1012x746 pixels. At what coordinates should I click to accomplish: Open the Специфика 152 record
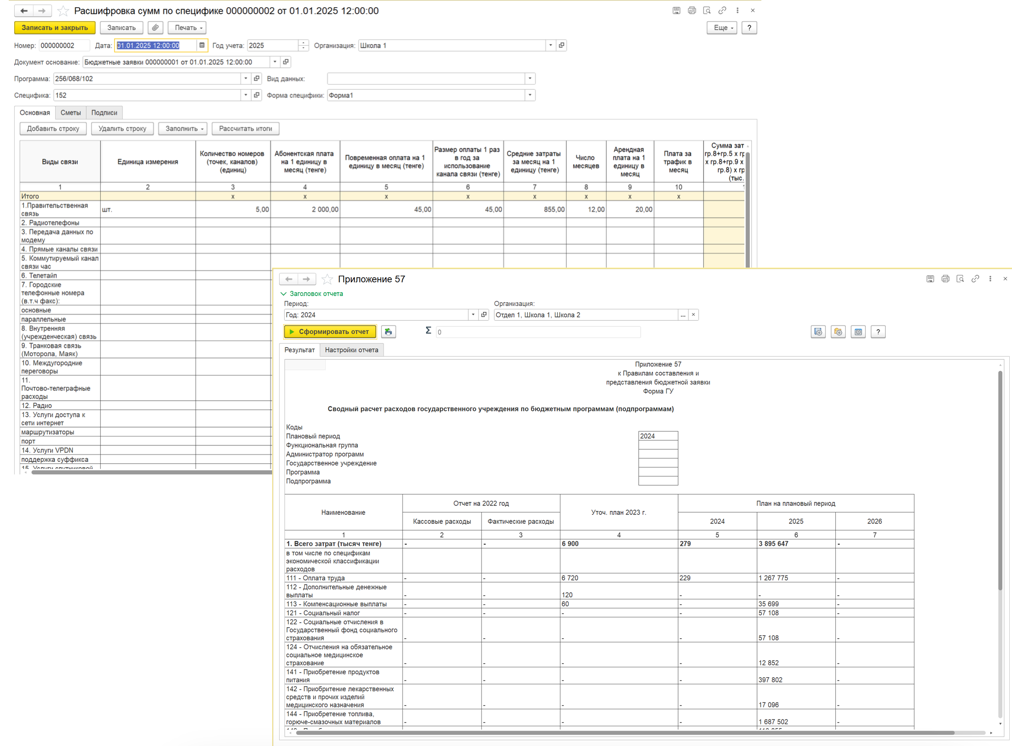[x=256, y=96]
